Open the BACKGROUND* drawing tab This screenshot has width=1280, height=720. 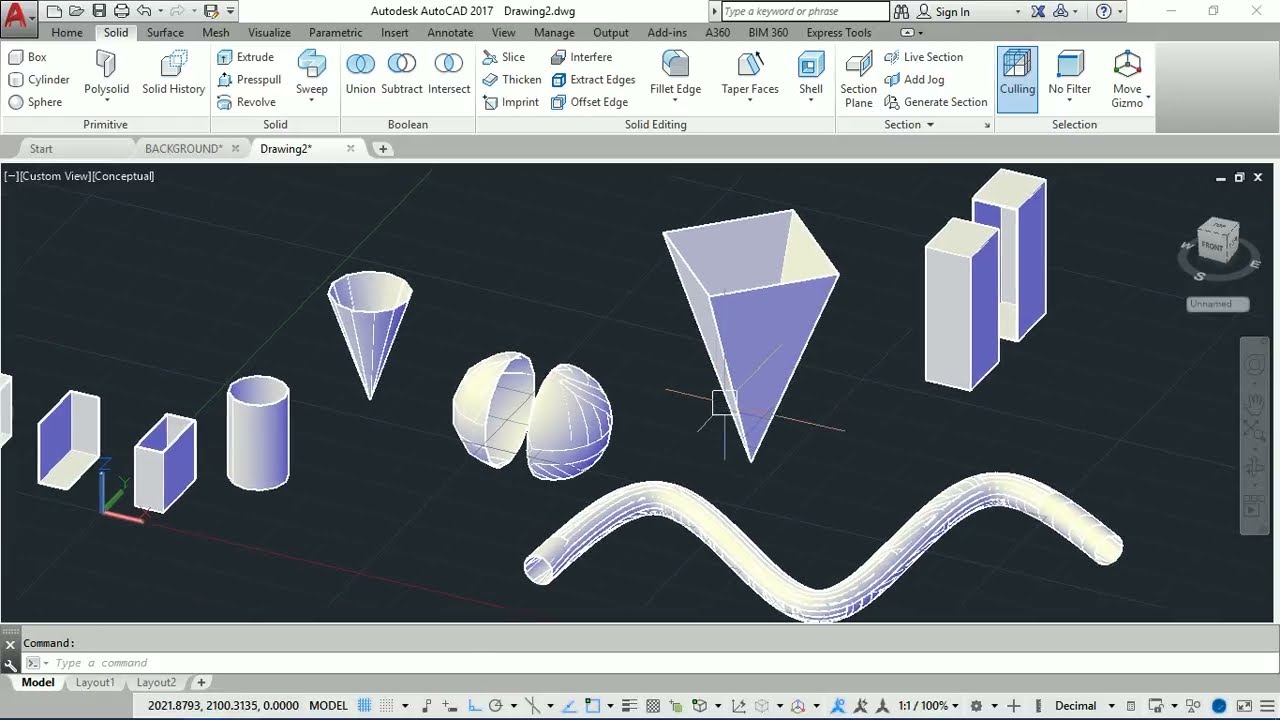click(184, 149)
